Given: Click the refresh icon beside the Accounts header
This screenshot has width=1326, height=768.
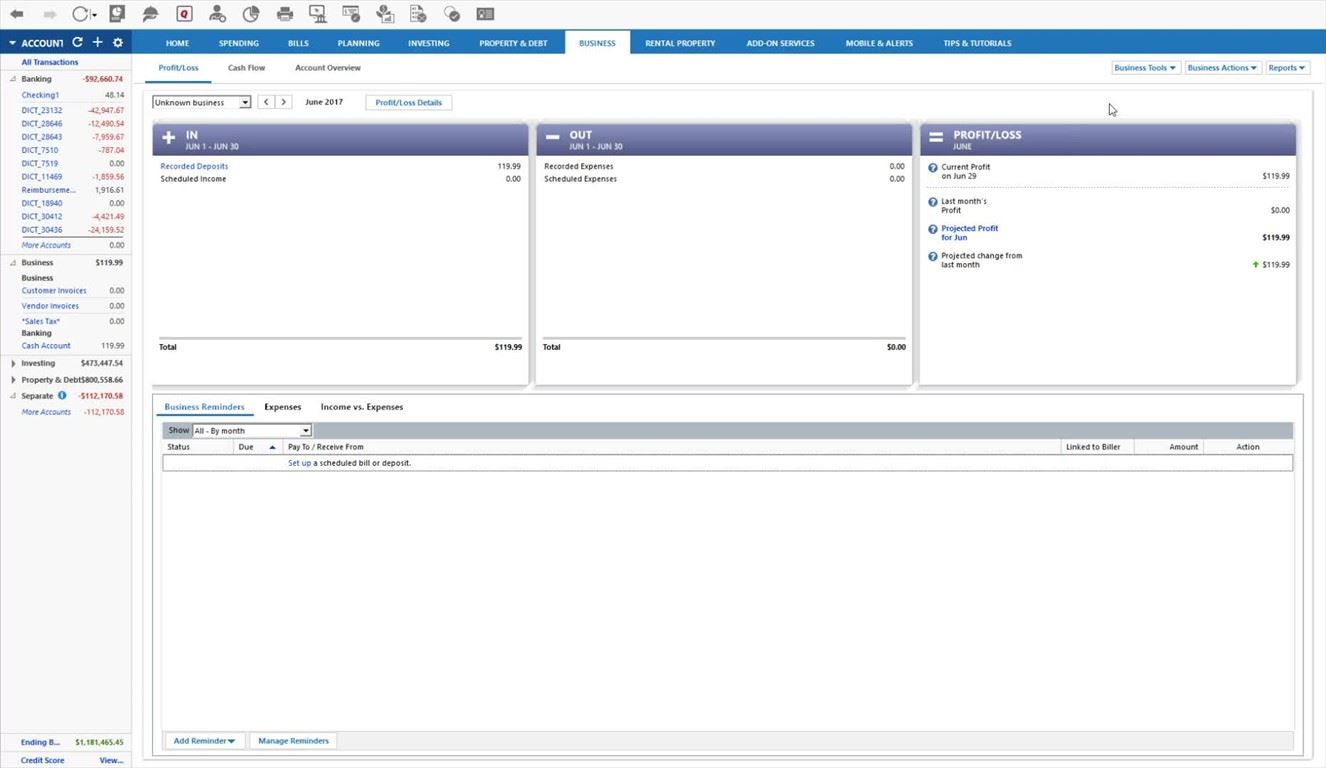Looking at the screenshot, I should [x=77, y=43].
